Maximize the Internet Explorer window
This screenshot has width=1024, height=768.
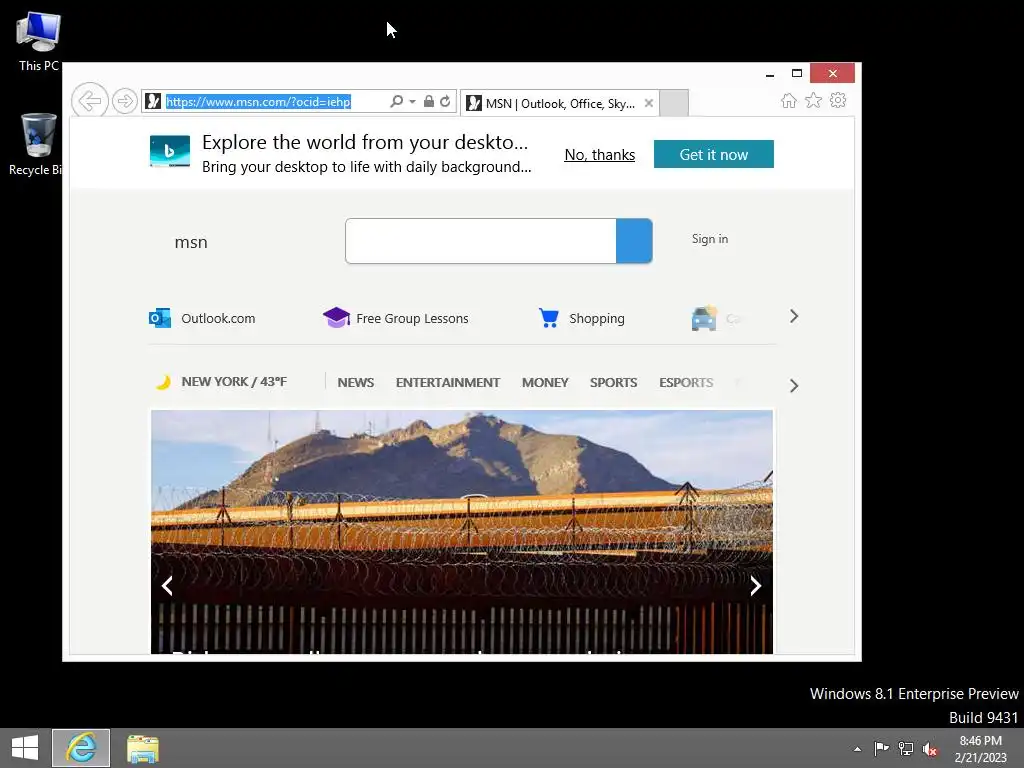(x=797, y=73)
